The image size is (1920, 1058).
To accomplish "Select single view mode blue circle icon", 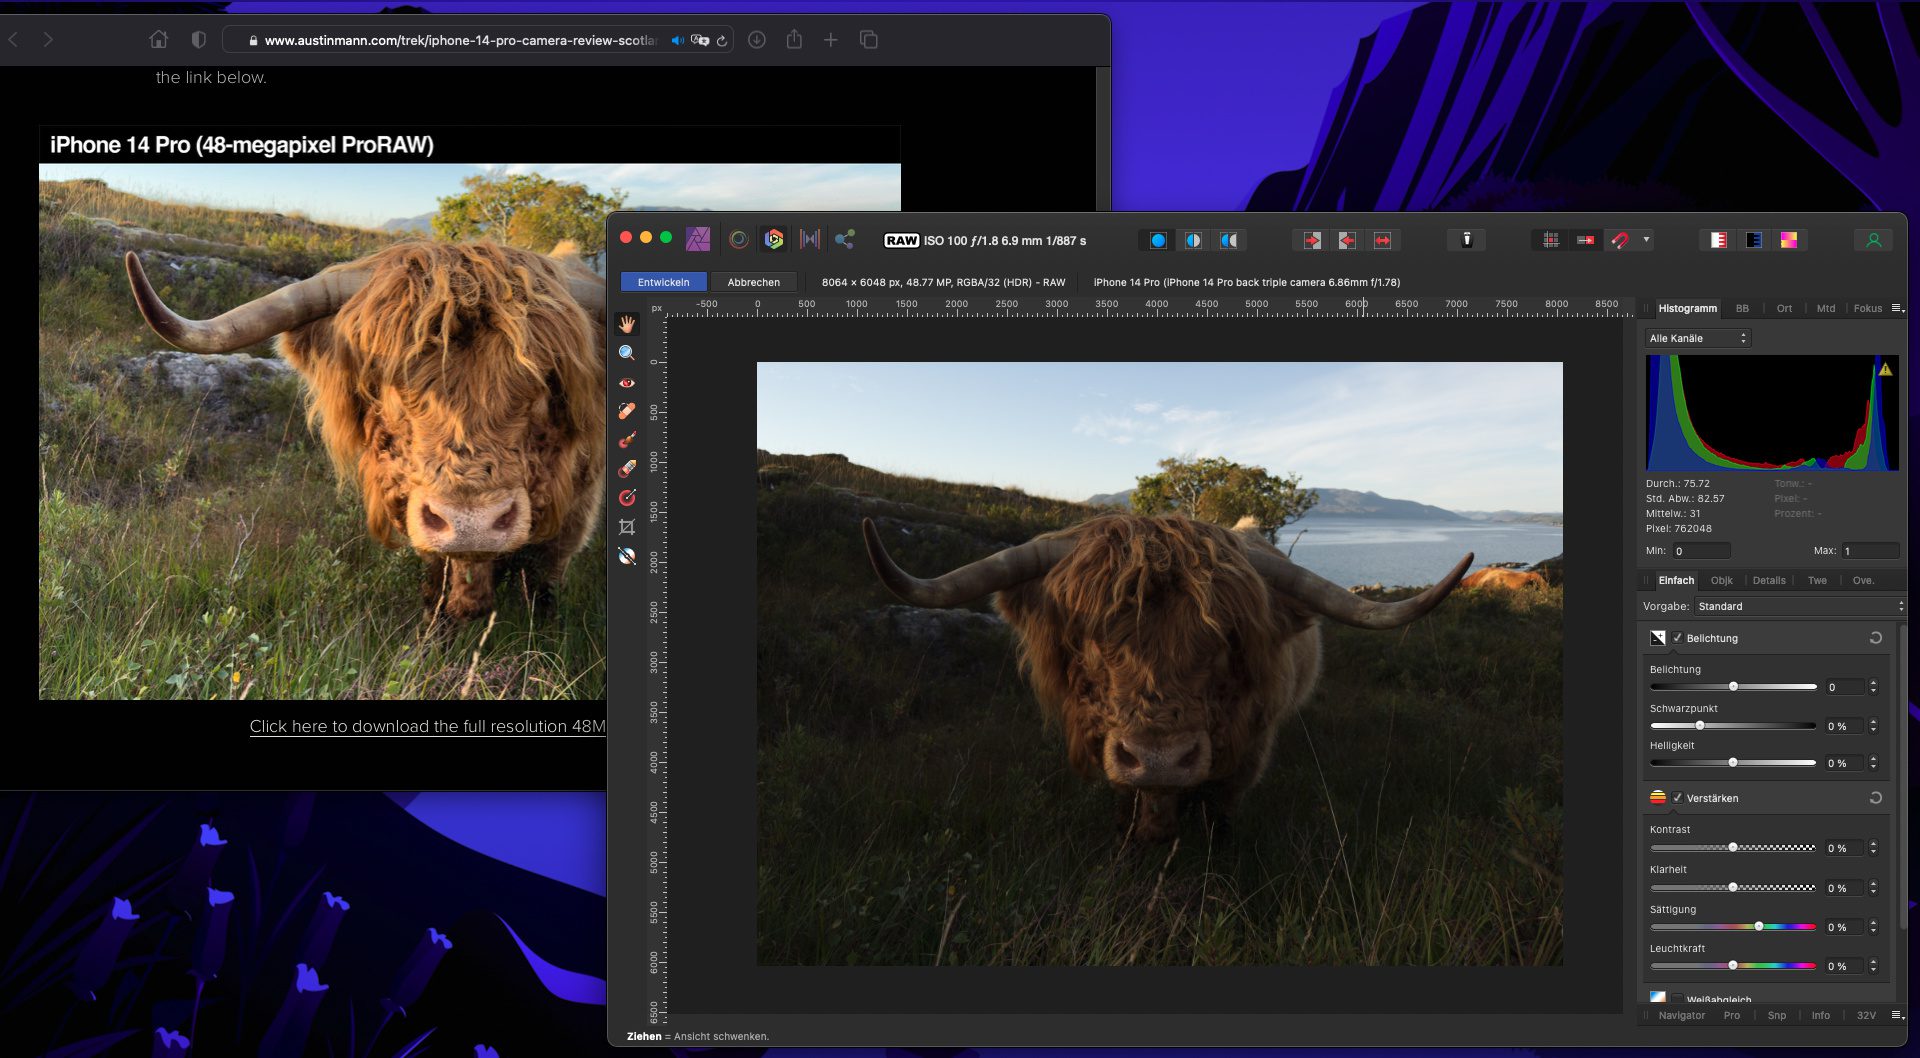I will coord(1158,240).
